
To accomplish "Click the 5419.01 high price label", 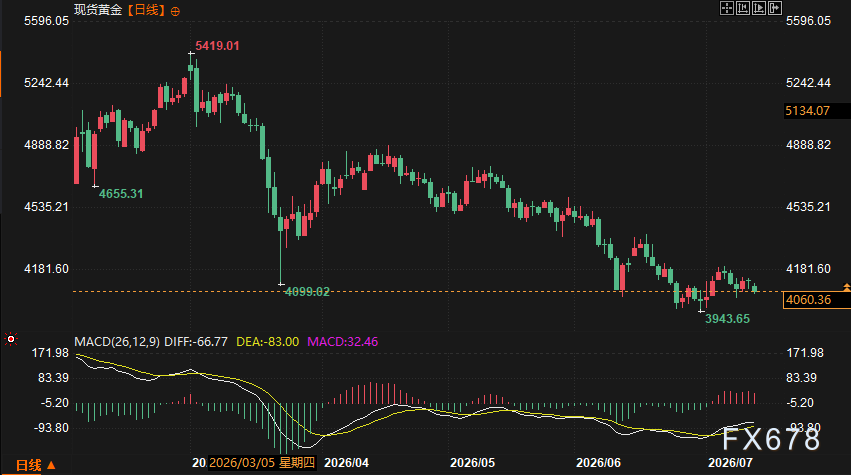I will pos(217,46).
